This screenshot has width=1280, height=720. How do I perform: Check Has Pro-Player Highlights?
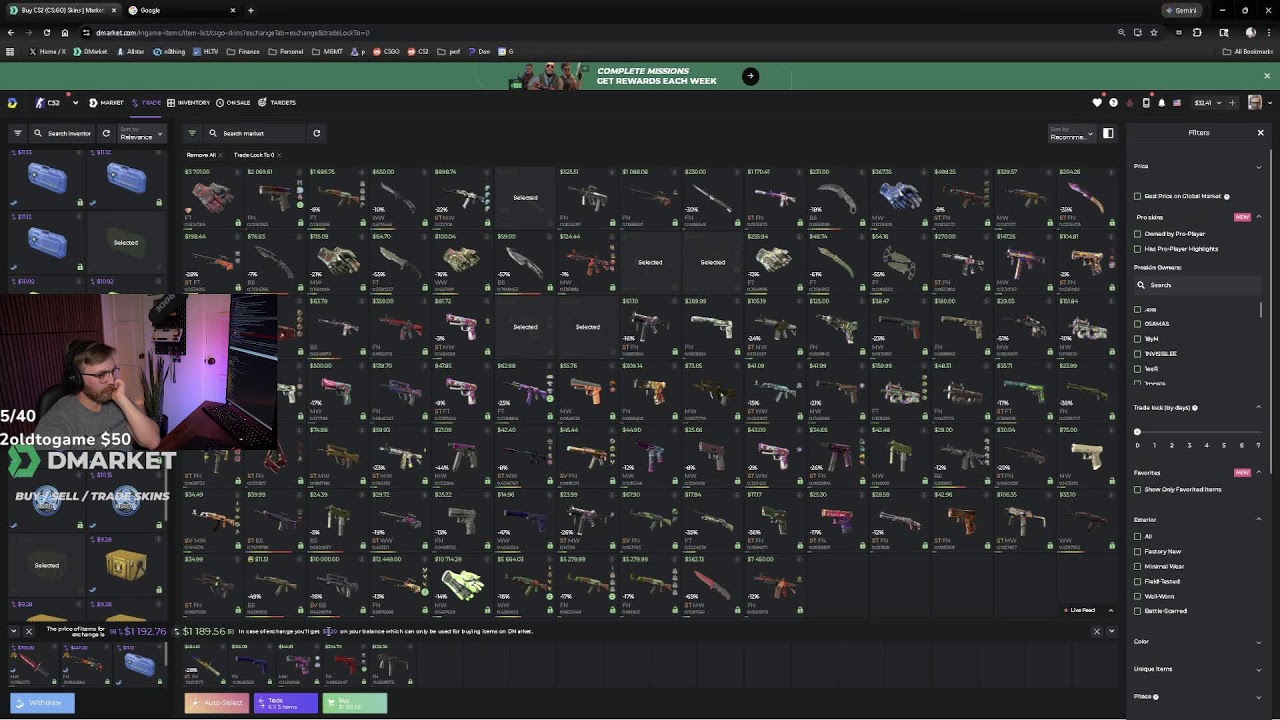point(1137,249)
